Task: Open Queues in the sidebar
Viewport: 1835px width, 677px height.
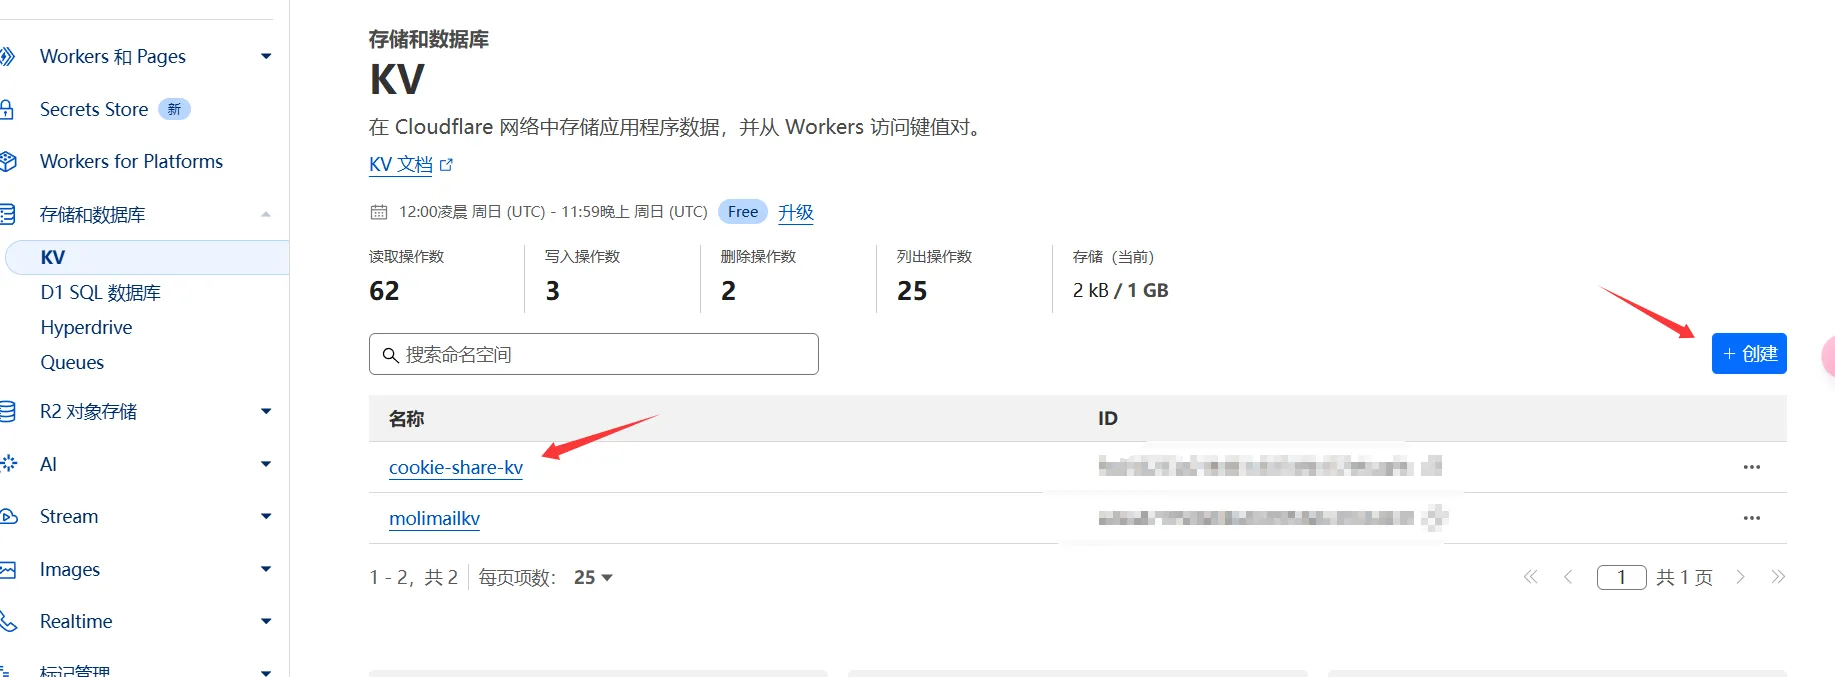Action: [72, 363]
